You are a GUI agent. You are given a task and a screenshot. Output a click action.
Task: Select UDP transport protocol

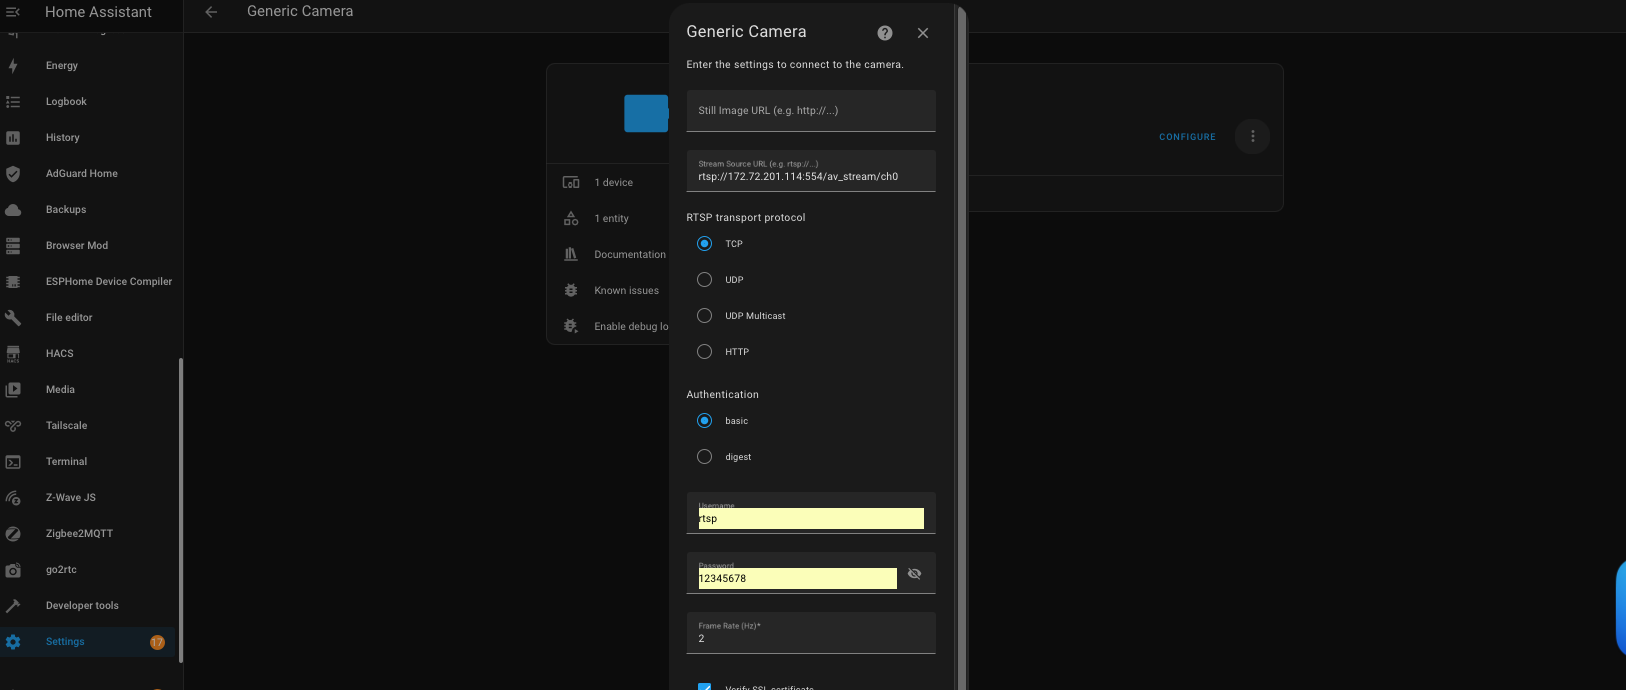pos(704,280)
